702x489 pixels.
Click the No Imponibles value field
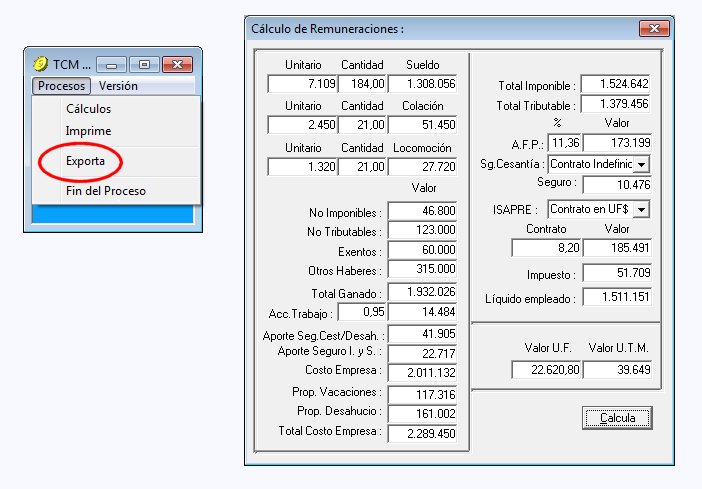[422, 211]
